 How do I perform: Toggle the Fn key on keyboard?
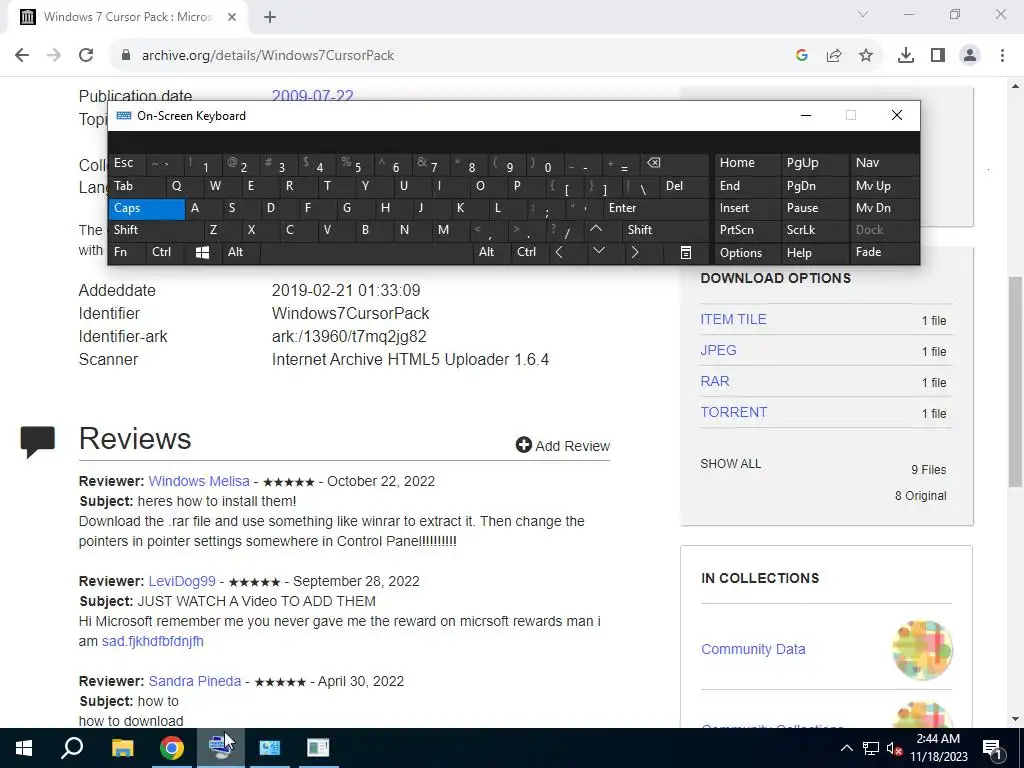click(127, 252)
